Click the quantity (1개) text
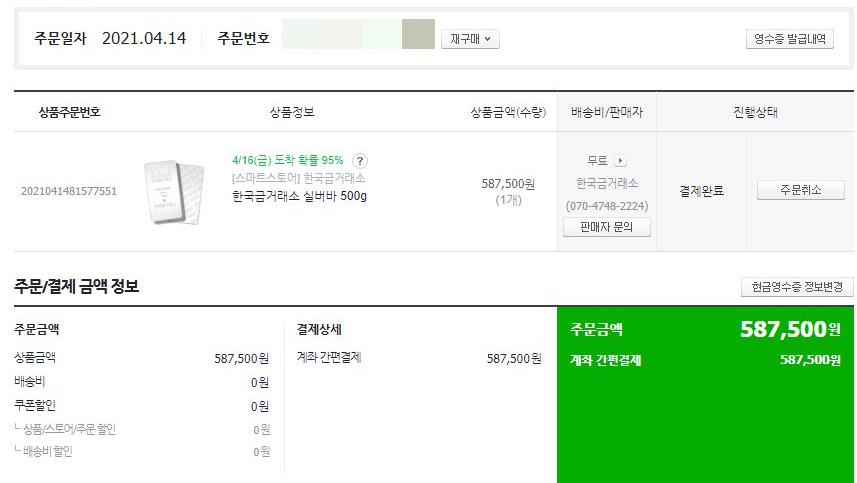 point(508,200)
